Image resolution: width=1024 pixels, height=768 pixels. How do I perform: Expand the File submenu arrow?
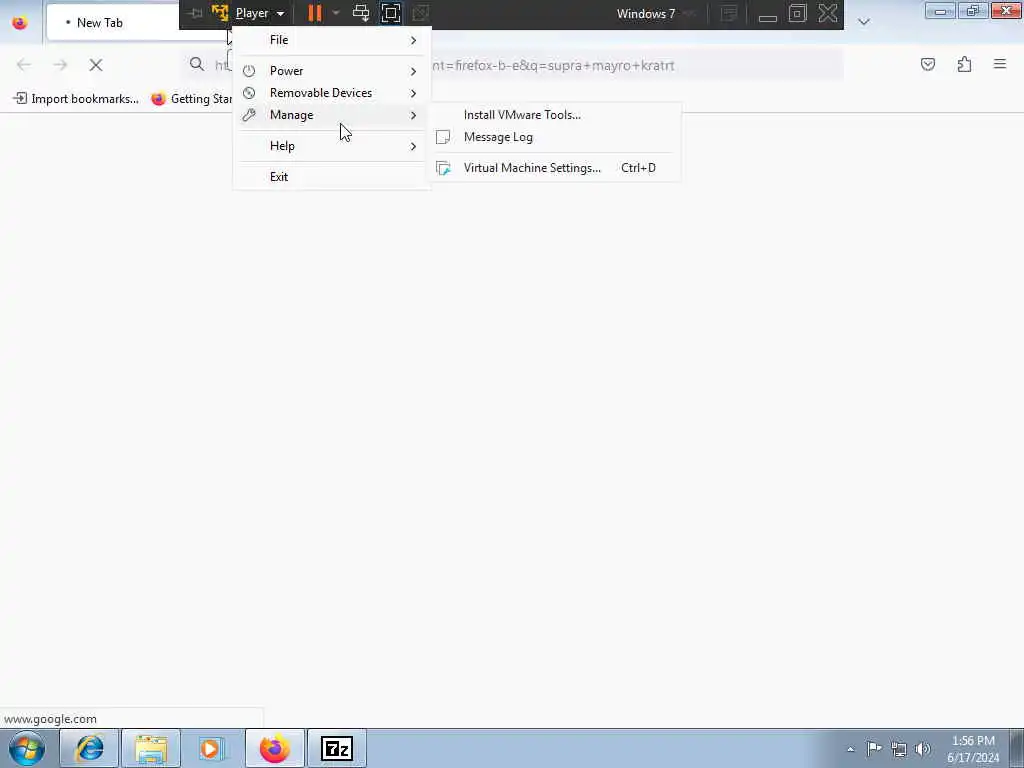pos(413,40)
